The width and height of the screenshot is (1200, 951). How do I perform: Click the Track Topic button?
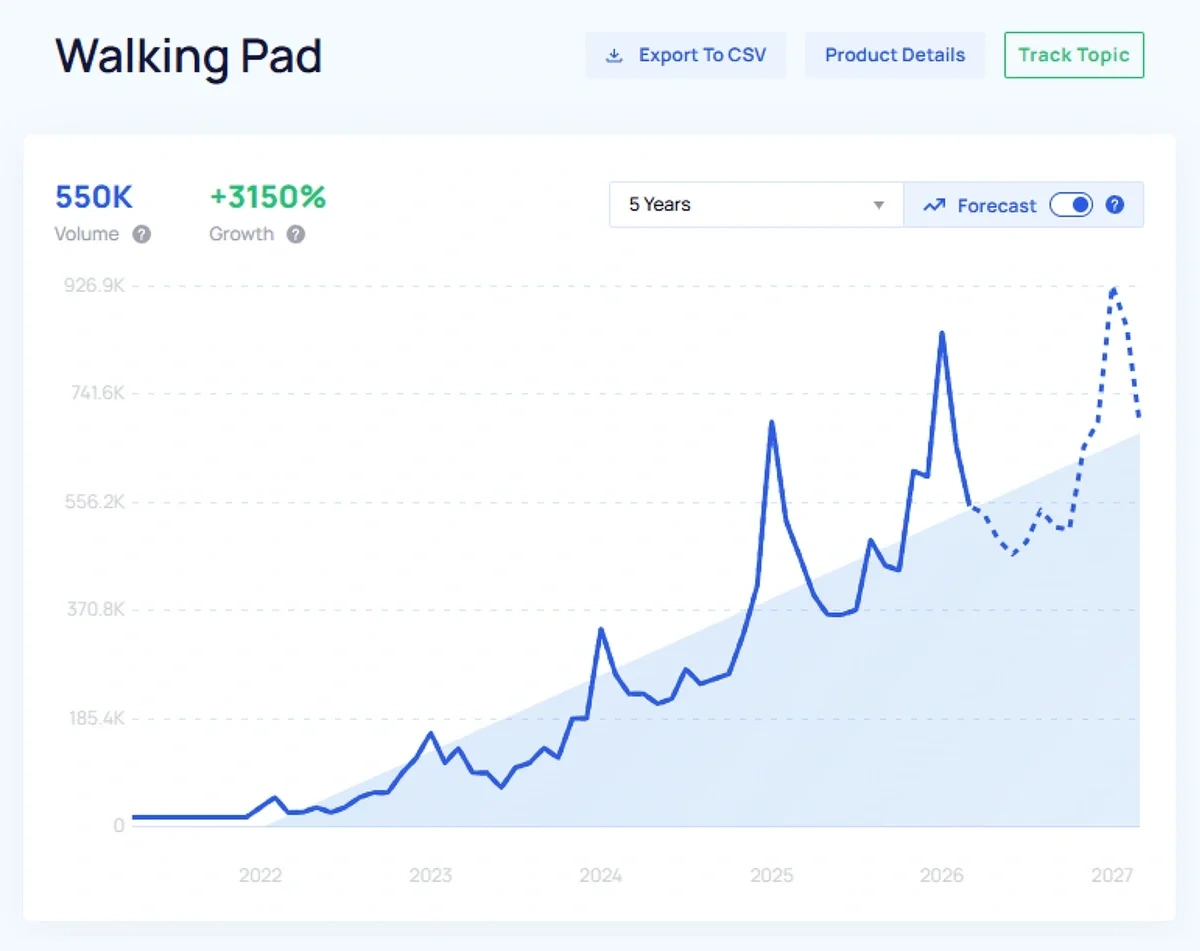tap(1073, 55)
